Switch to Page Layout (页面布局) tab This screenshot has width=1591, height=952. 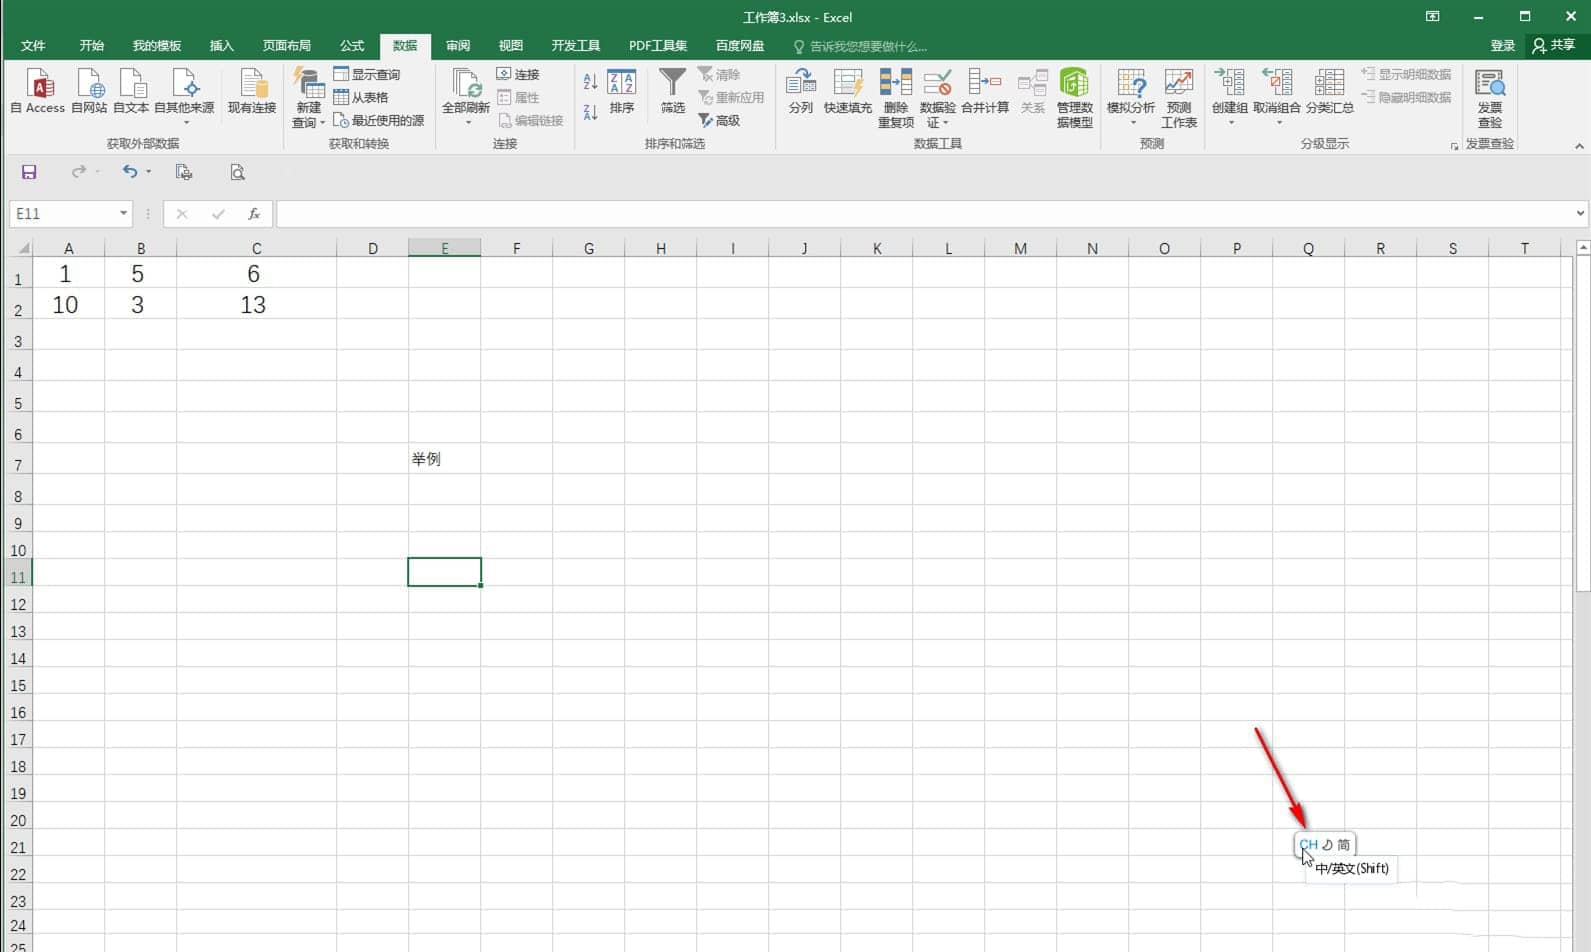(287, 46)
